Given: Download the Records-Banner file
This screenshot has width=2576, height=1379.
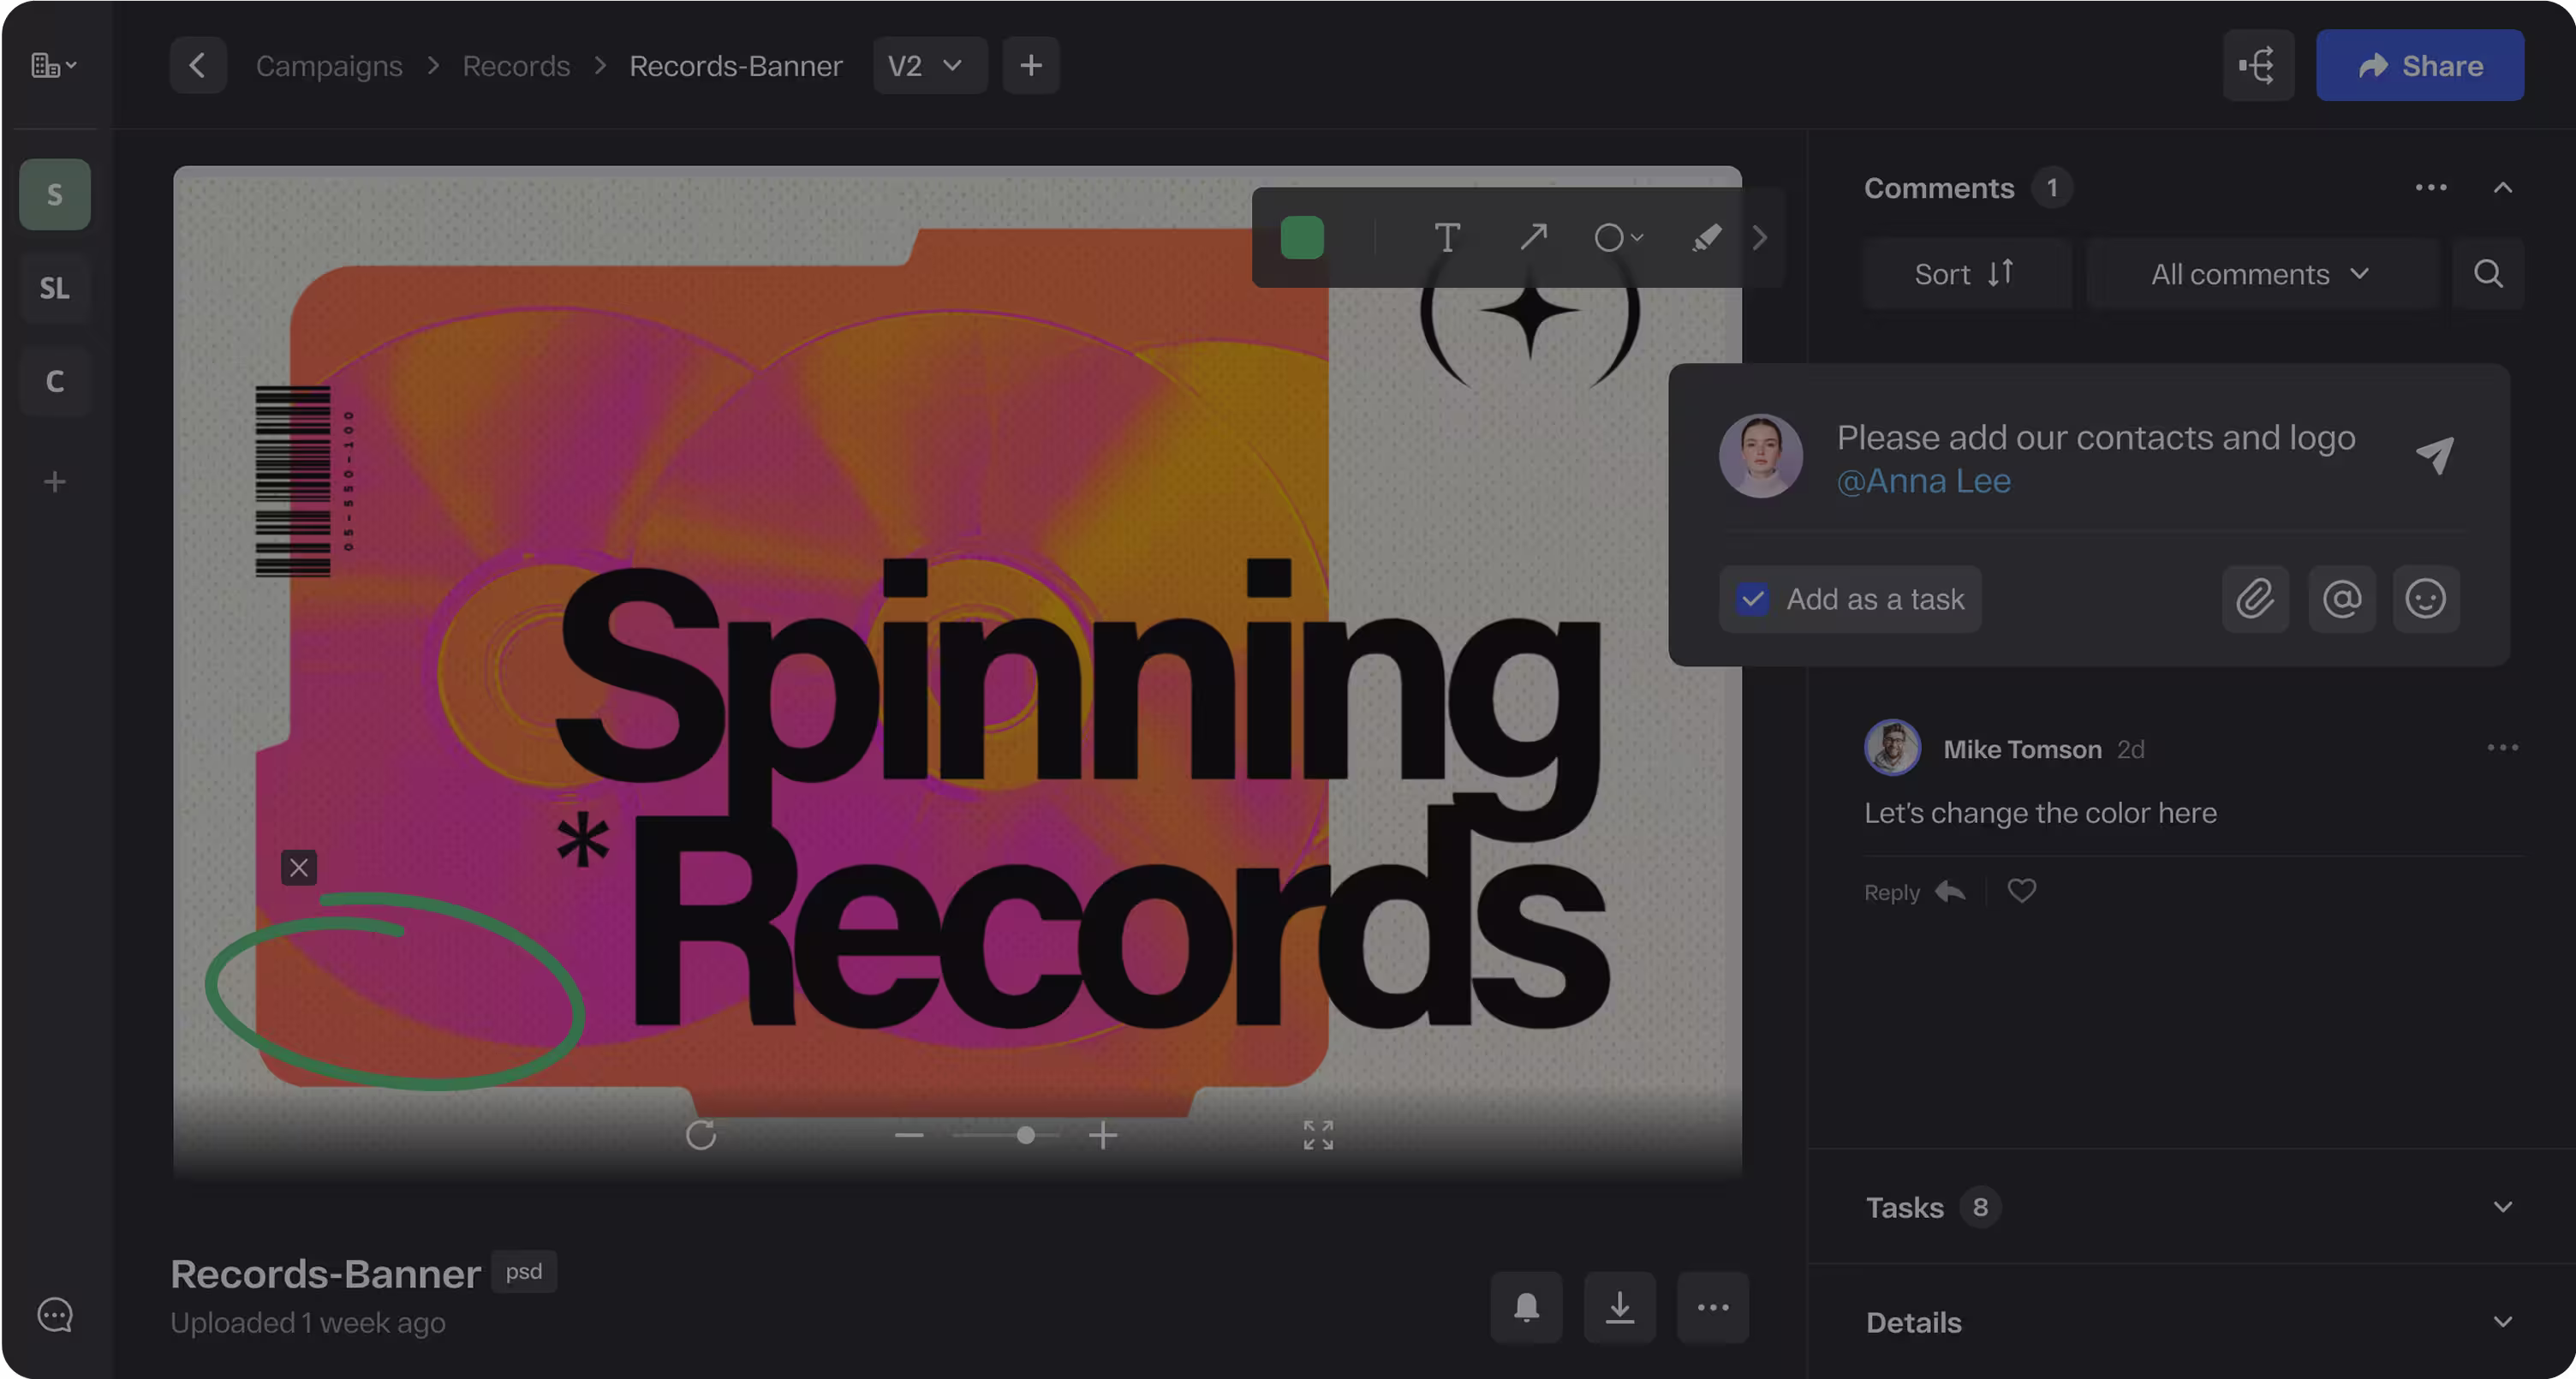Looking at the screenshot, I should coord(1619,1307).
